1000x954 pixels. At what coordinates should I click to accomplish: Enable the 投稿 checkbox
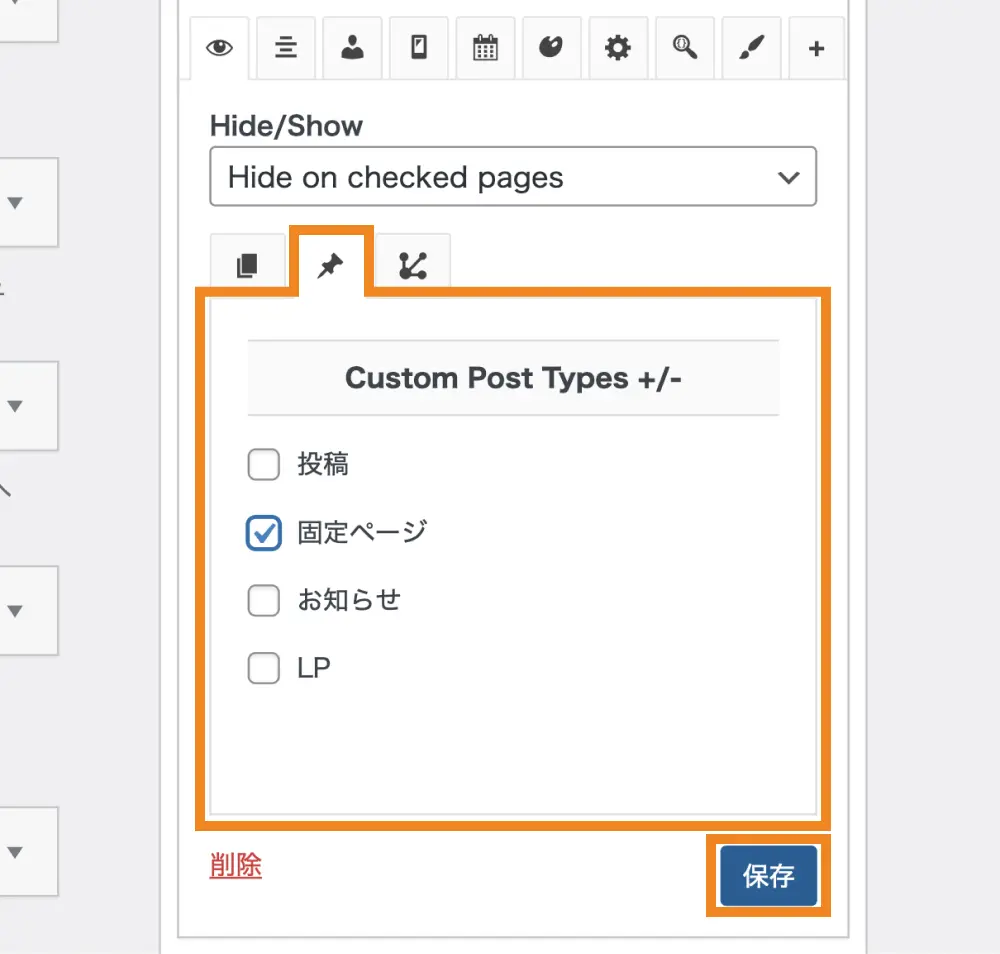coord(264,465)
